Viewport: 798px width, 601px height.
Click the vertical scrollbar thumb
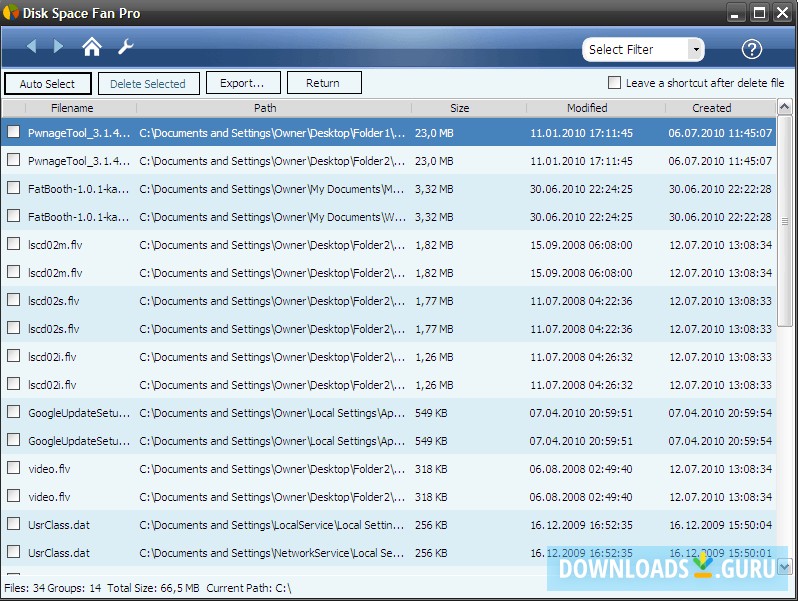tap(784, 221)
